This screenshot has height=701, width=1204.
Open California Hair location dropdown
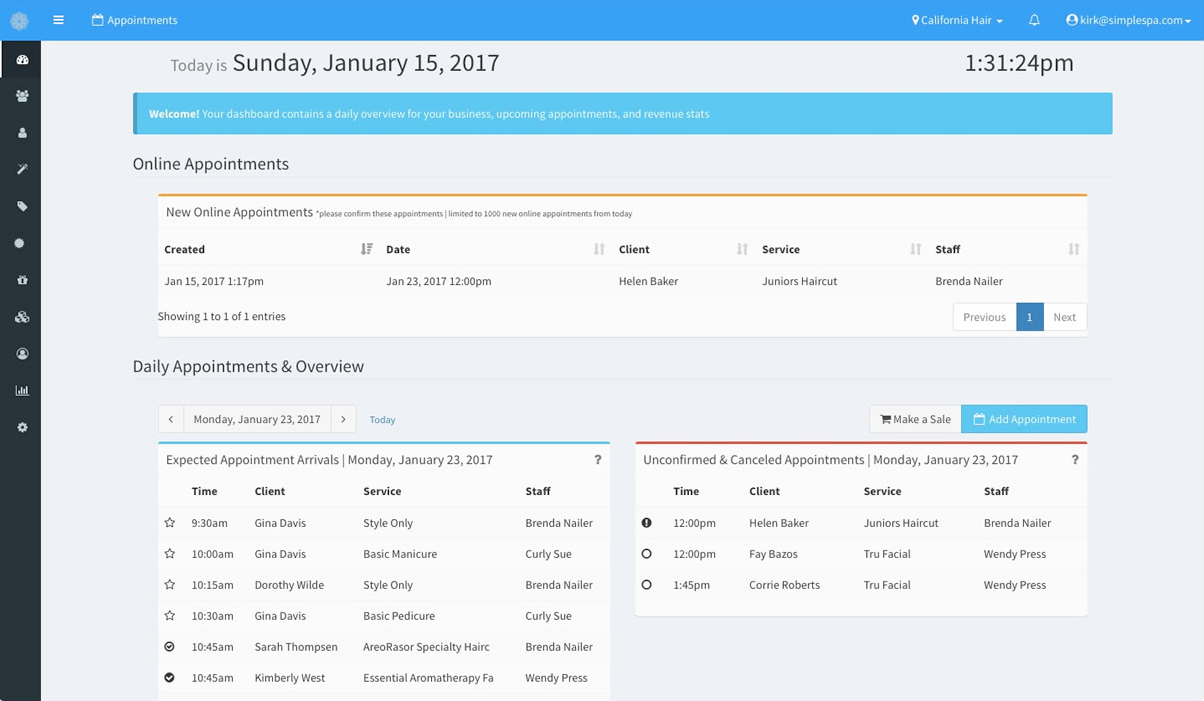point(957,20)
